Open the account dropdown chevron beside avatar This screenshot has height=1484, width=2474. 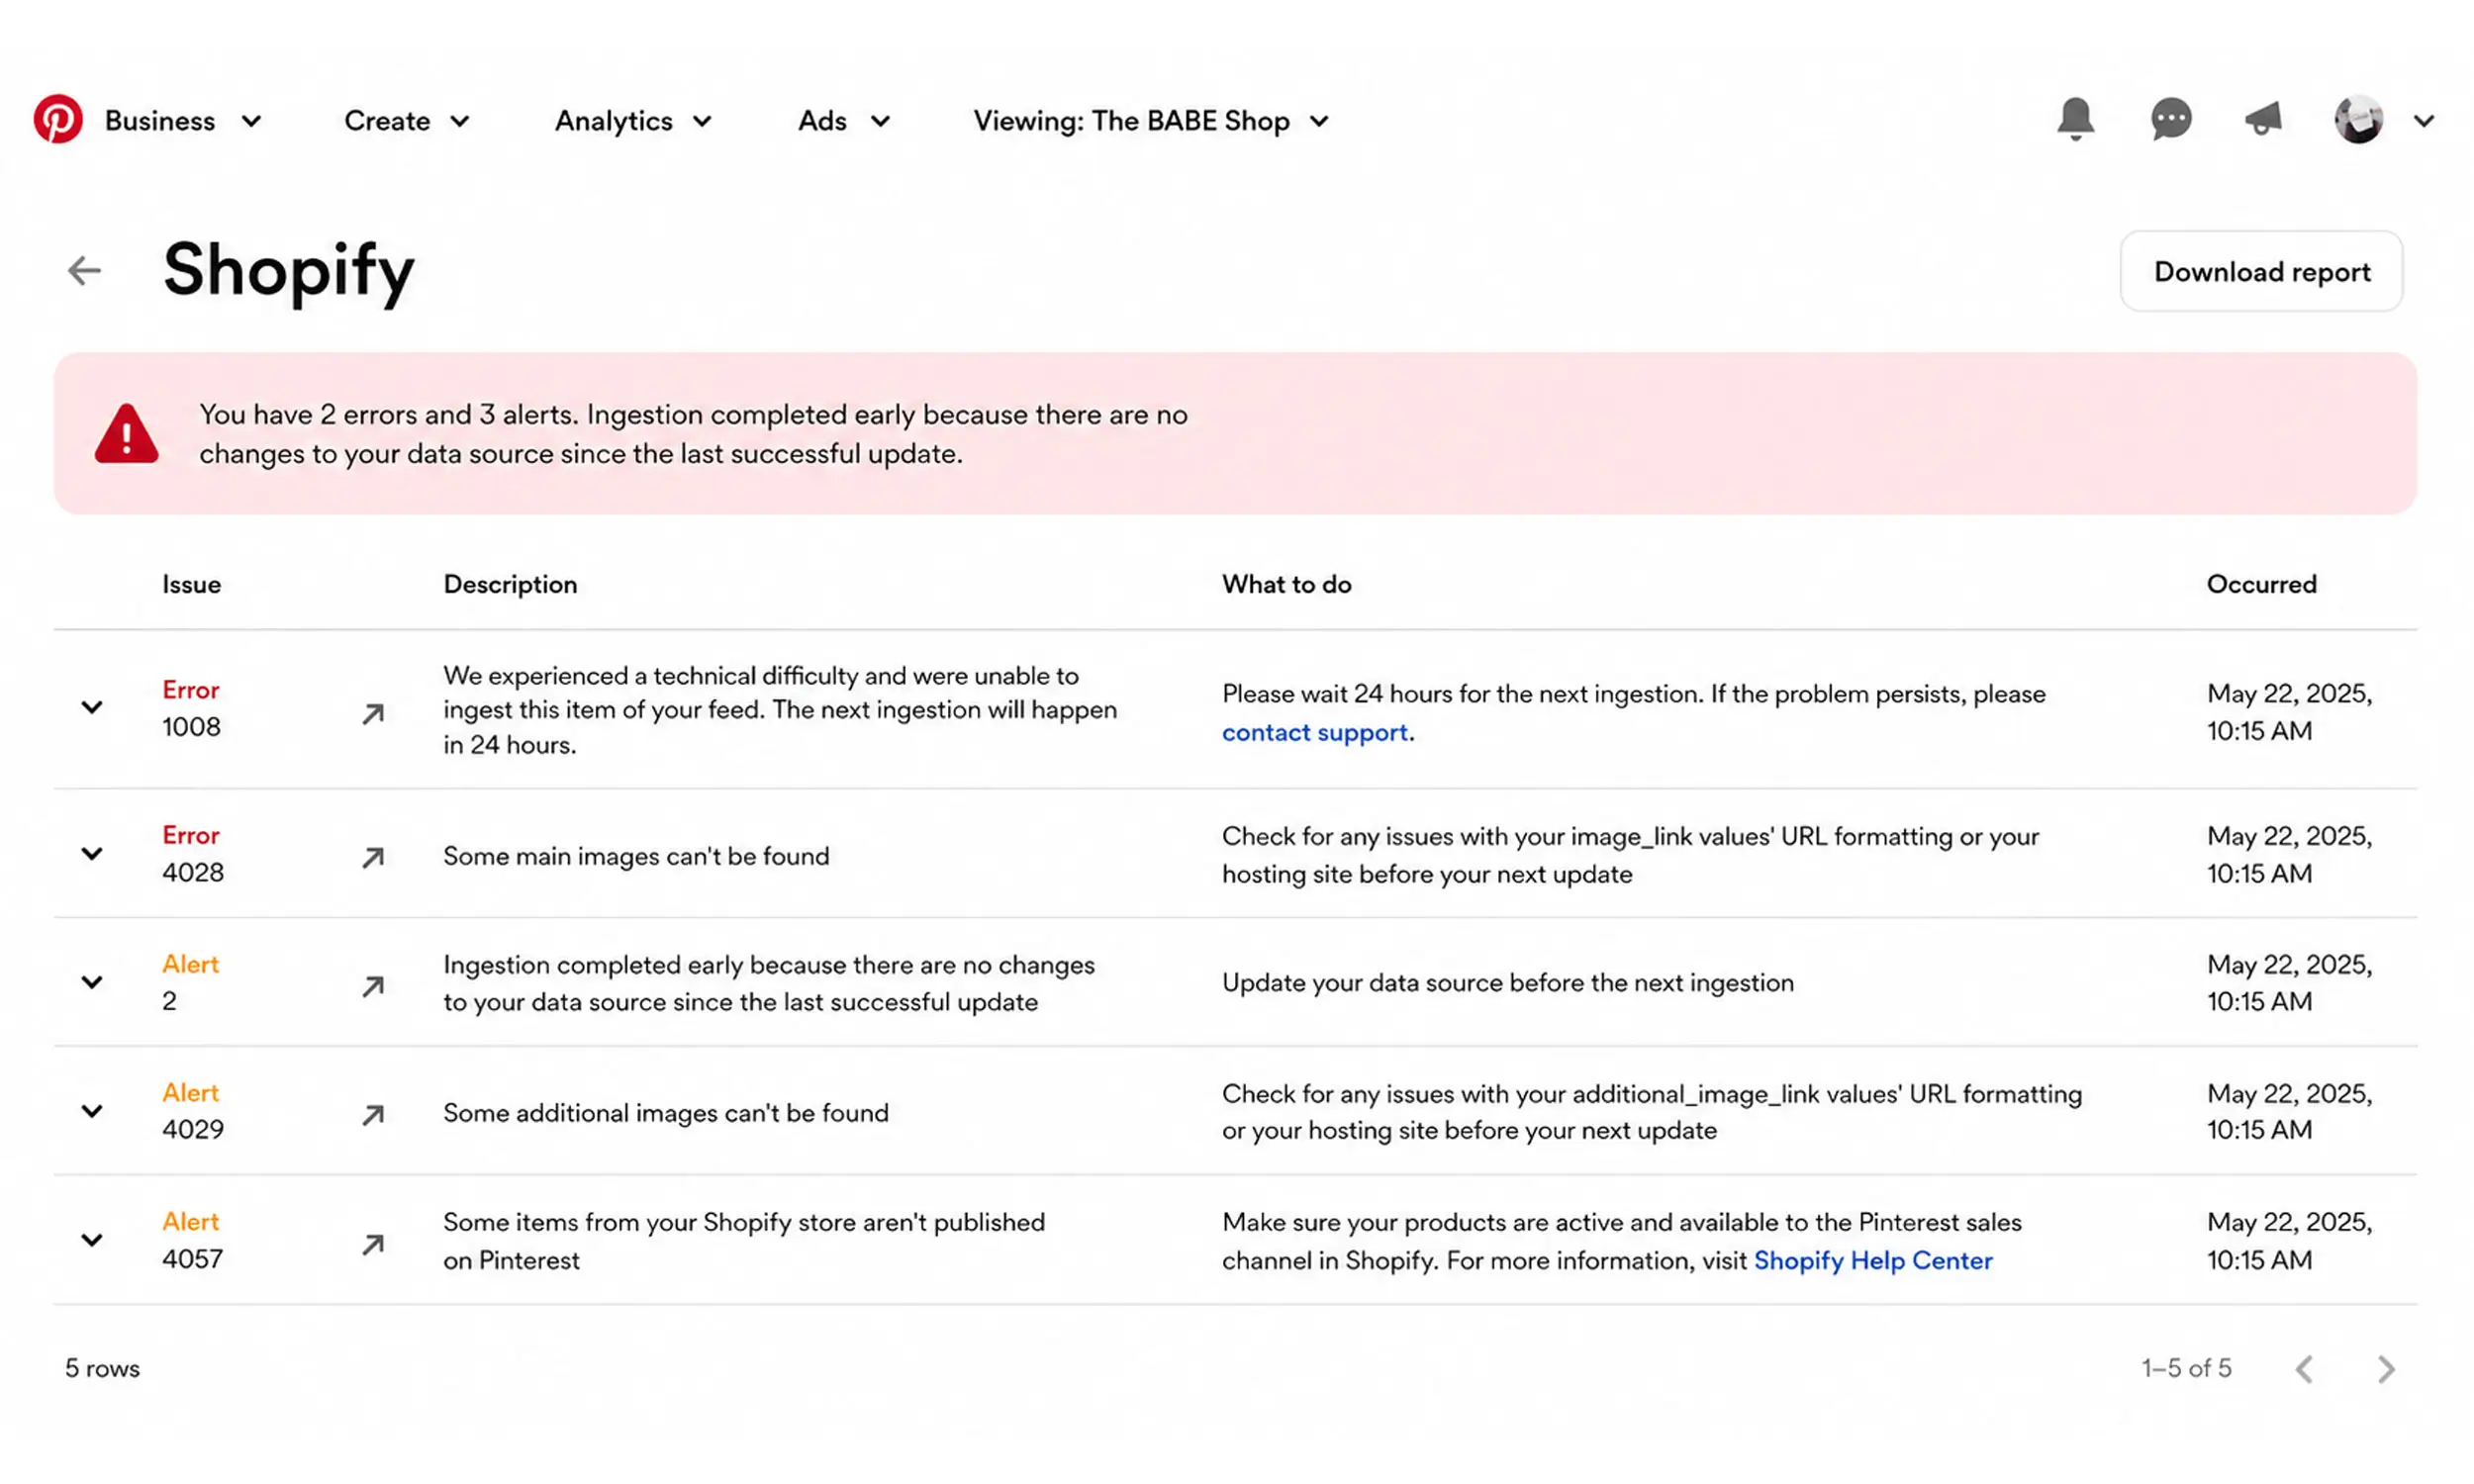(x=2423, y=122)
